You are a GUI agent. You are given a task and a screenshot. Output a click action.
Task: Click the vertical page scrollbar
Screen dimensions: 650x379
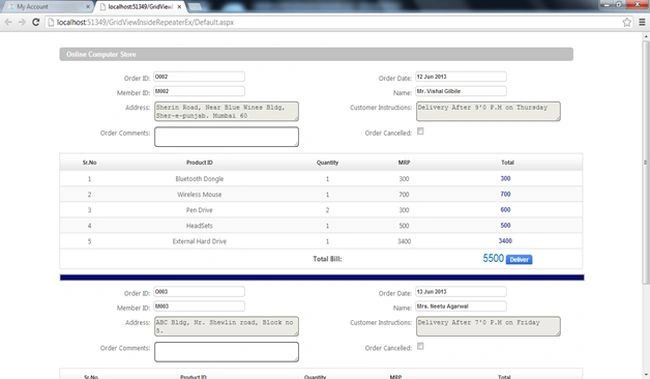[645, 162]
